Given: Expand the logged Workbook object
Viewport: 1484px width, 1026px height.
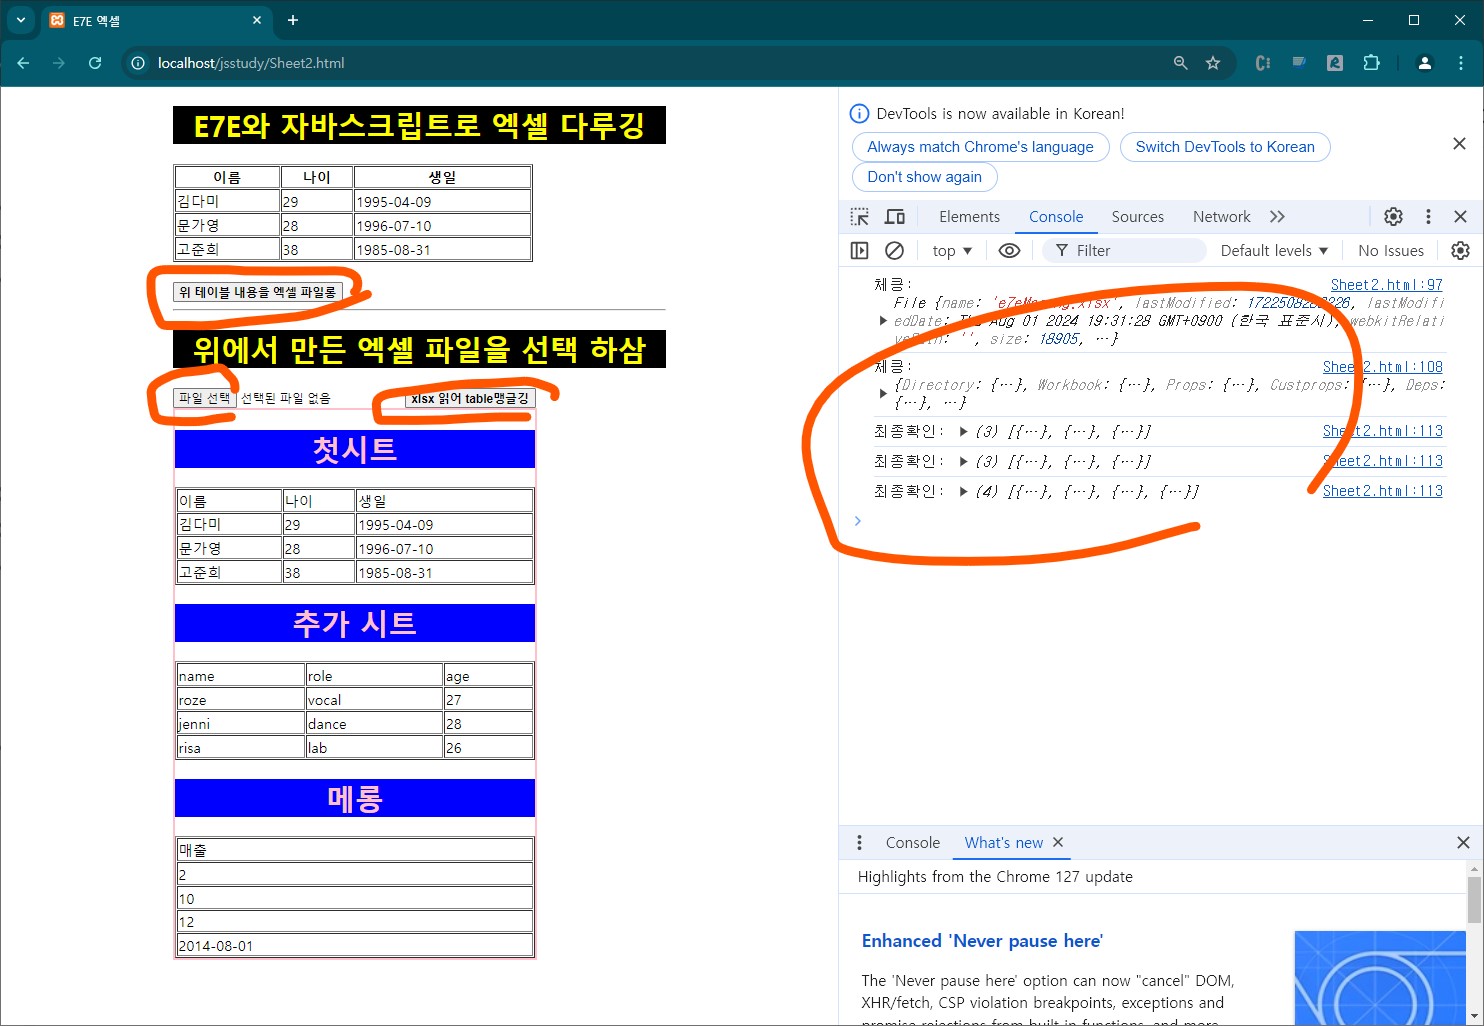Looking at the screenshot, I should 883,393.
